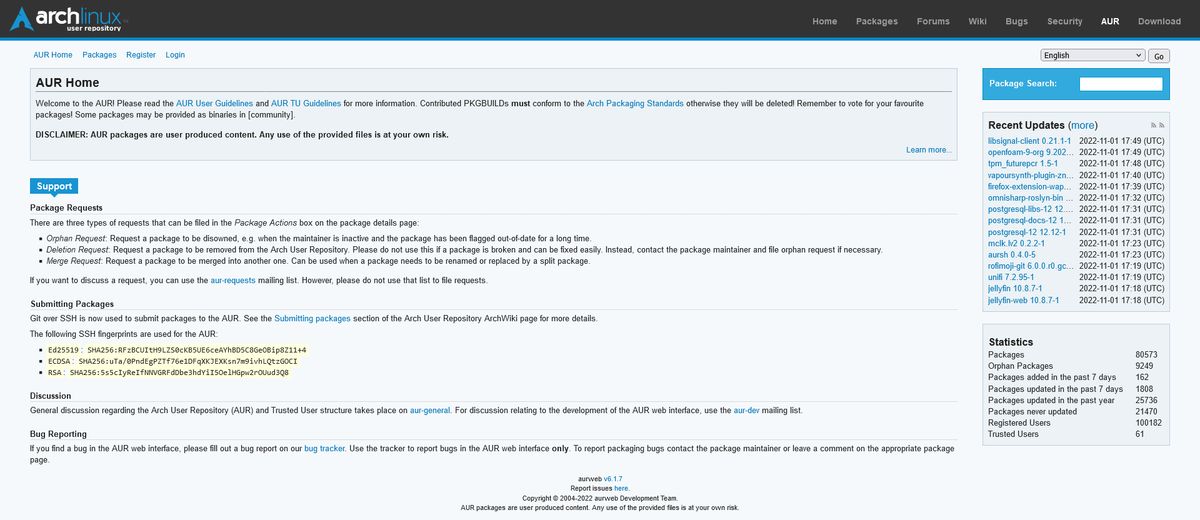Open the Packages top navigation item
This screenshot has width=1200, height=520.
[x=877, y=21]
